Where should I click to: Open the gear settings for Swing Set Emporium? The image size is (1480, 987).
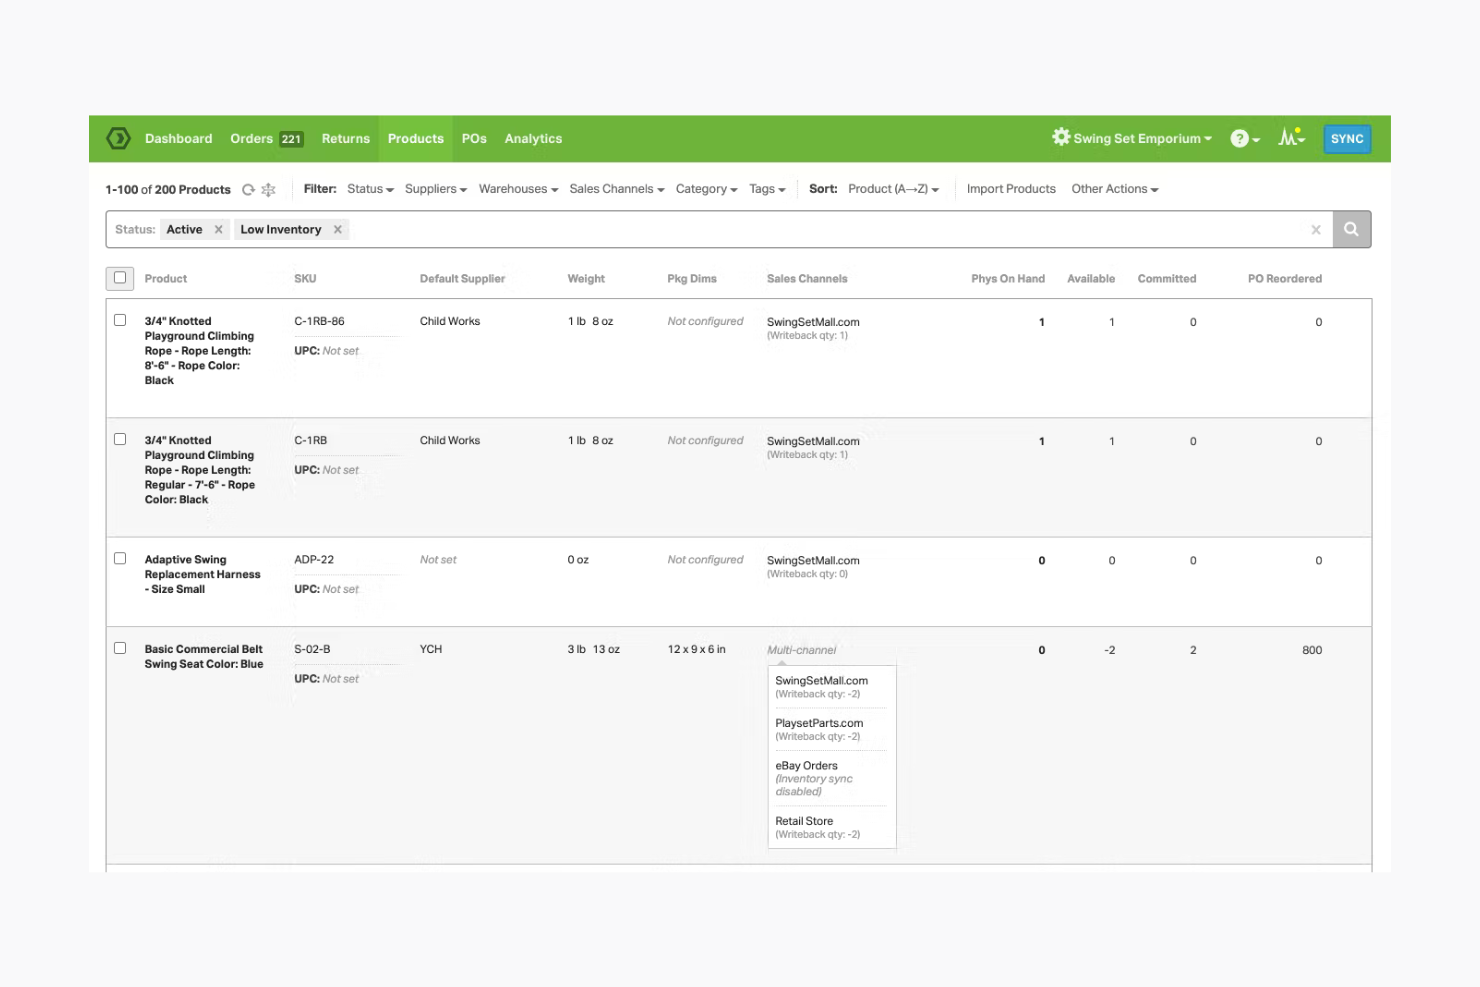tap(1061, 138)
